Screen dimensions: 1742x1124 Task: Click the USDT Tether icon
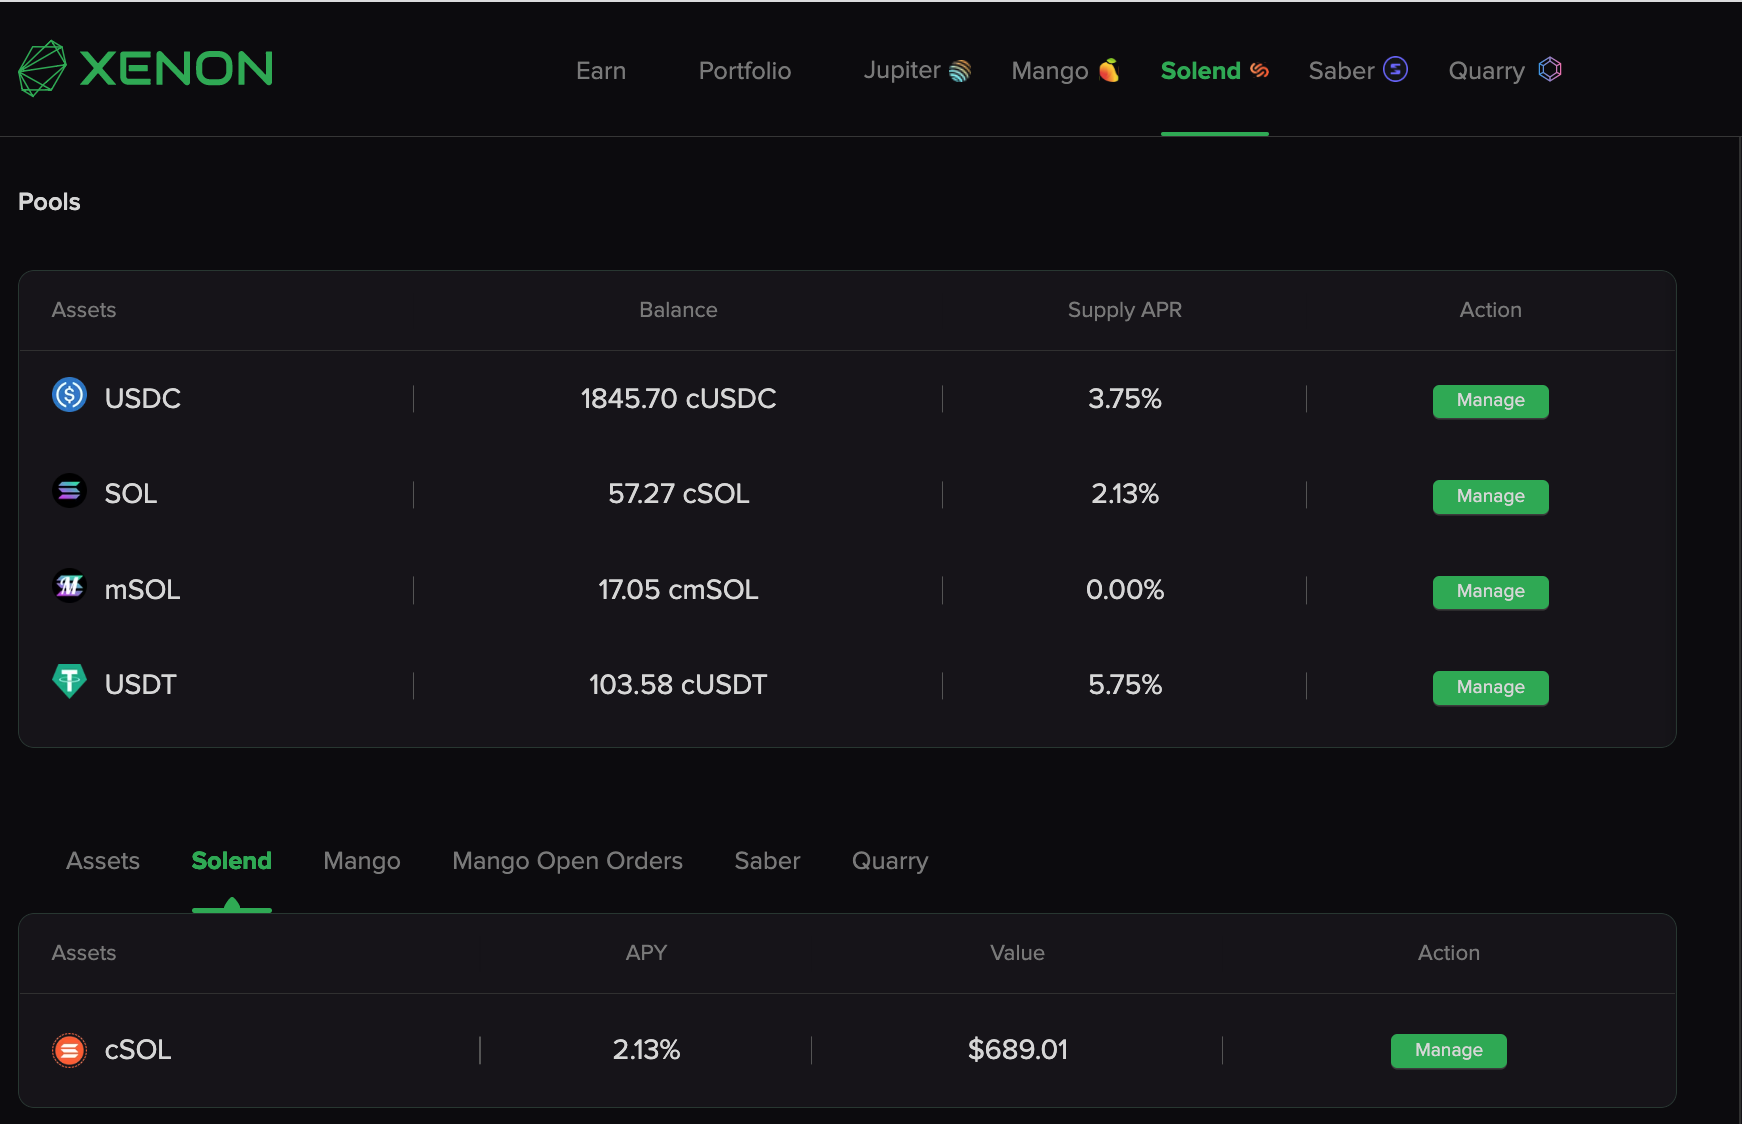click(x=69, y=681)
